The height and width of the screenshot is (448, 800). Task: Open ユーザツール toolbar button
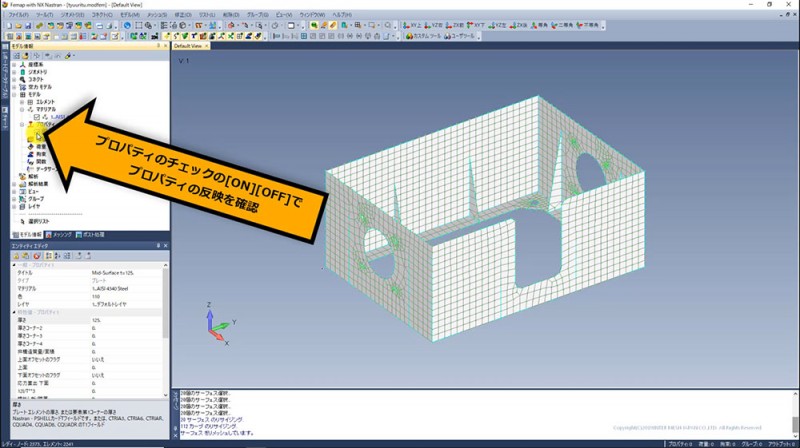(x=460, y=36)
